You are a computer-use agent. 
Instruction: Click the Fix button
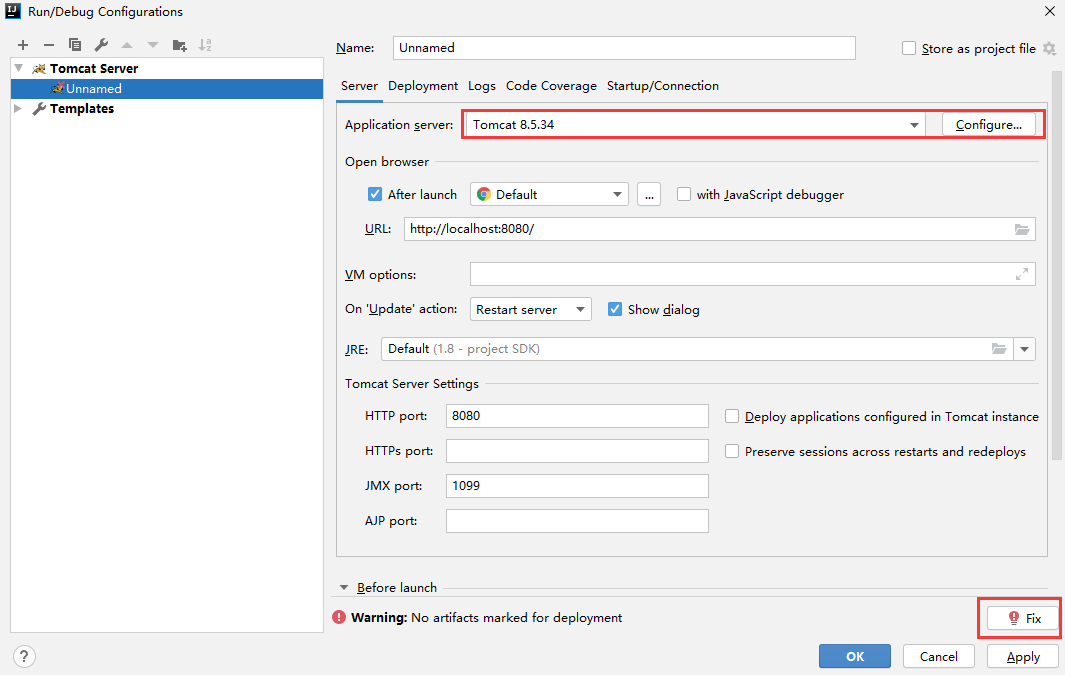click(1023, 618)
